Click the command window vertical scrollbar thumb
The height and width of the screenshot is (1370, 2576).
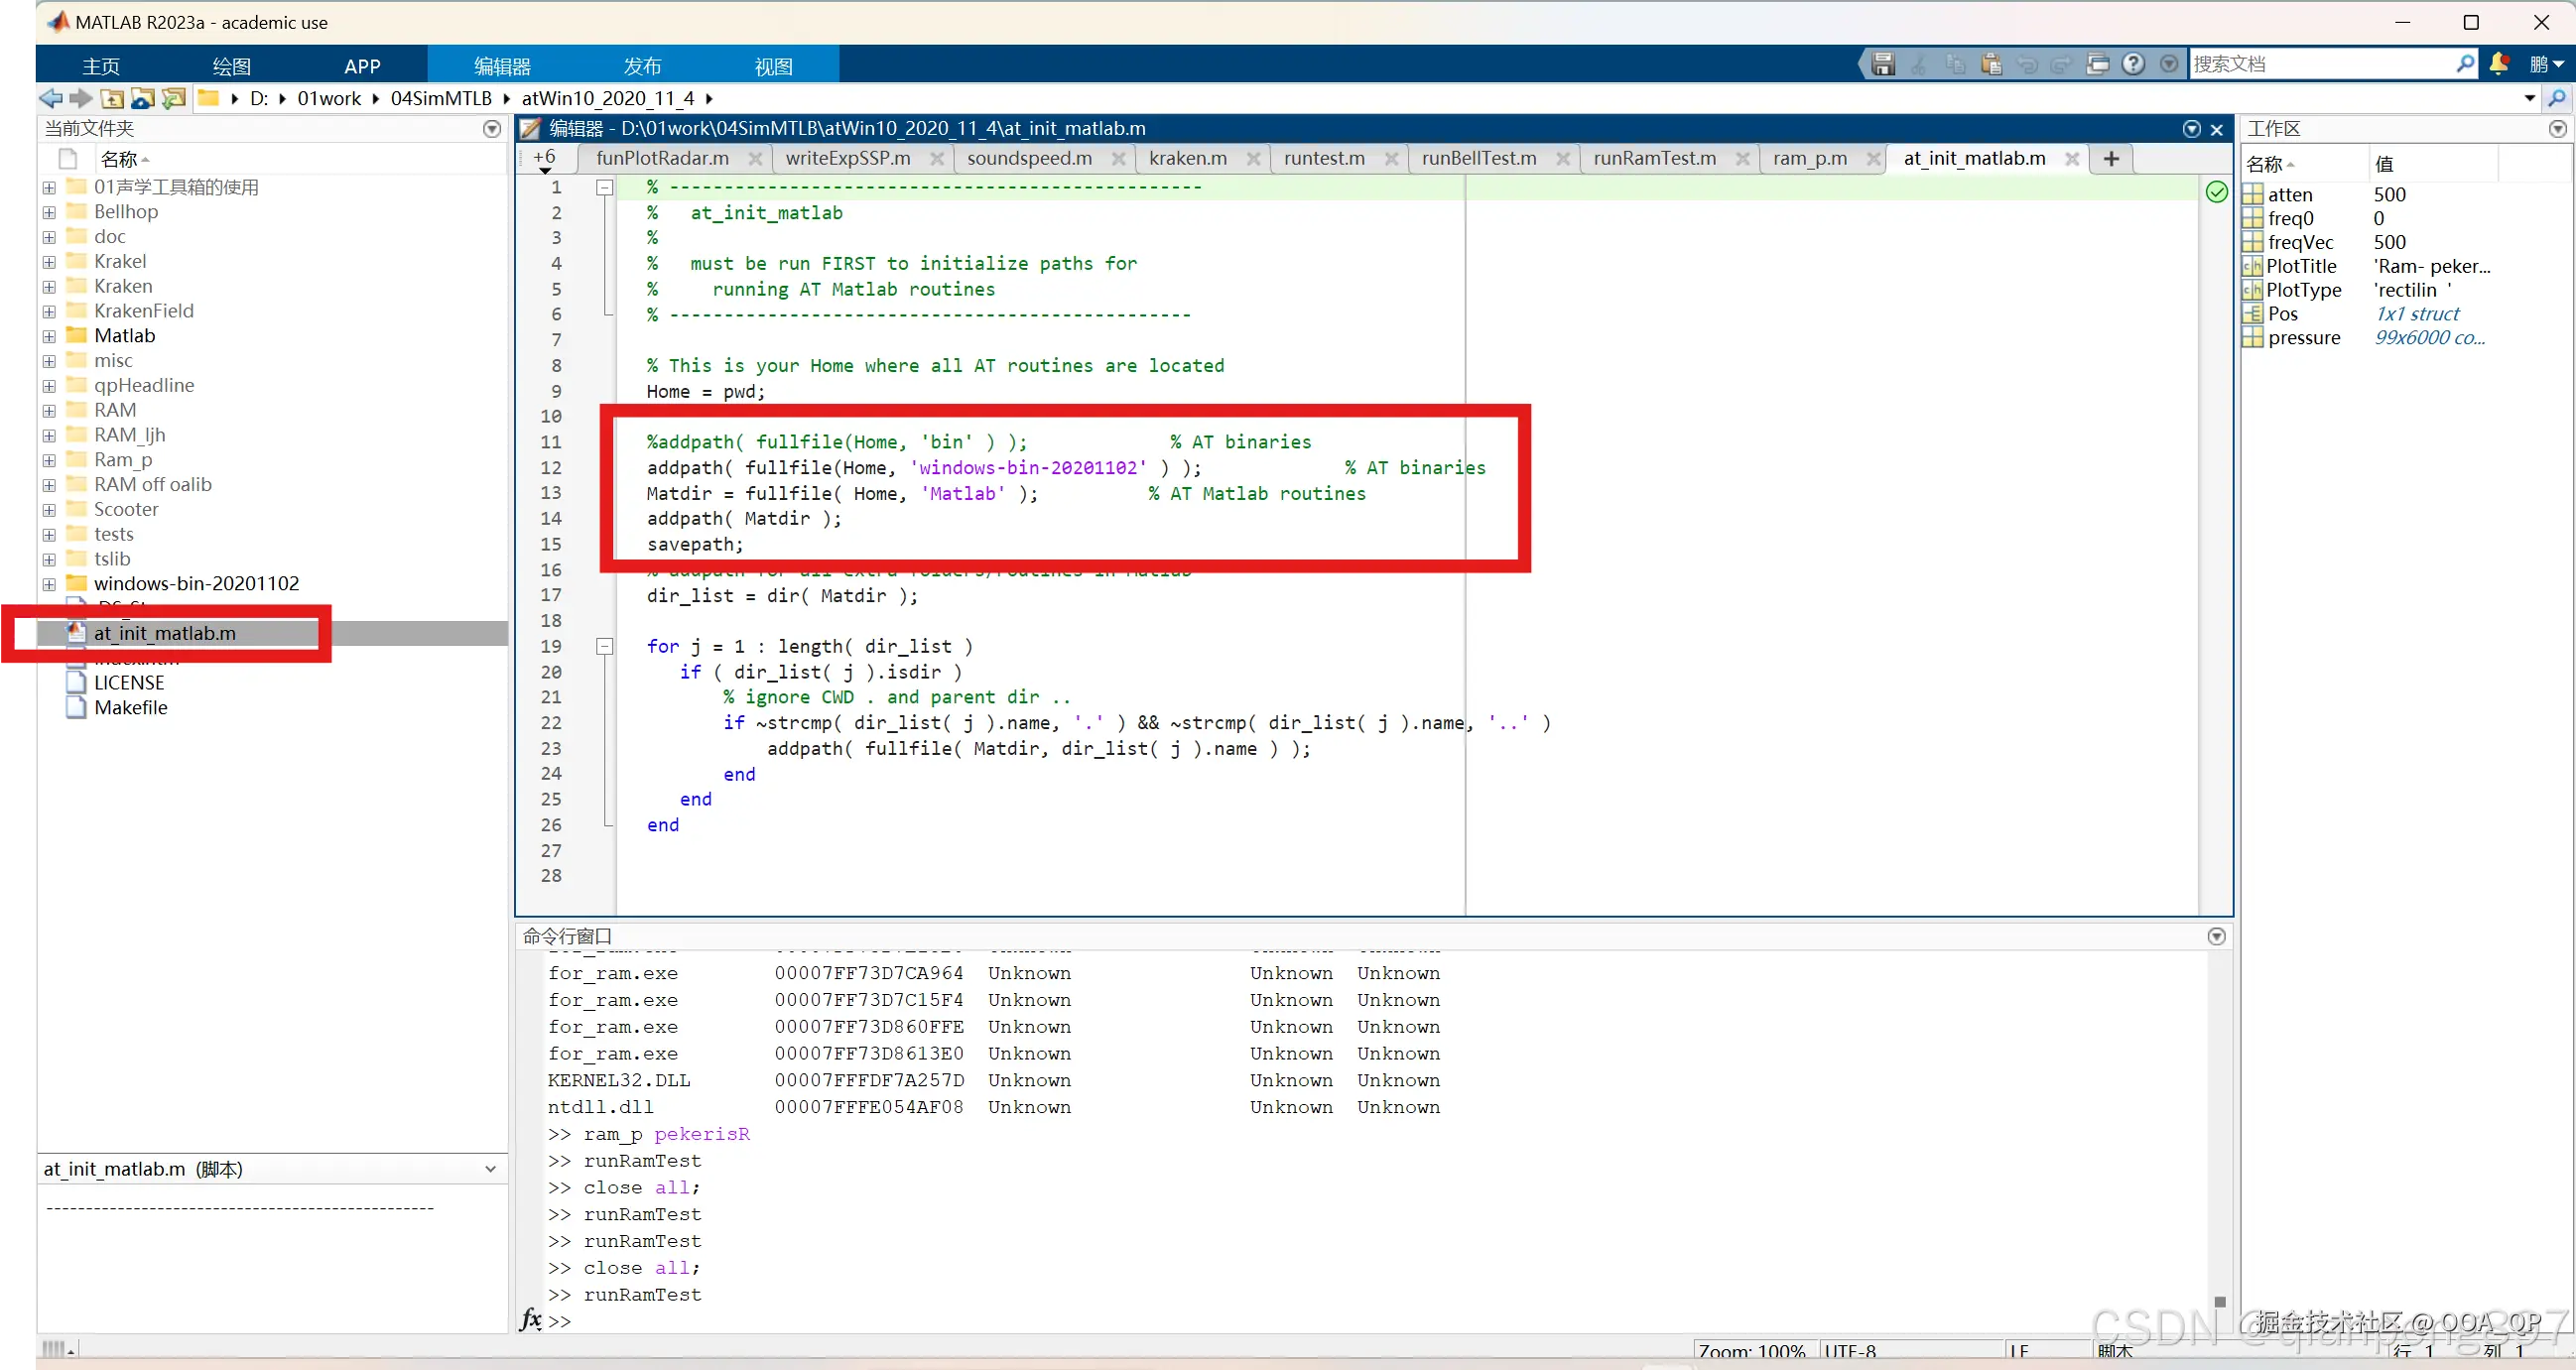tap(2219, 1301)
